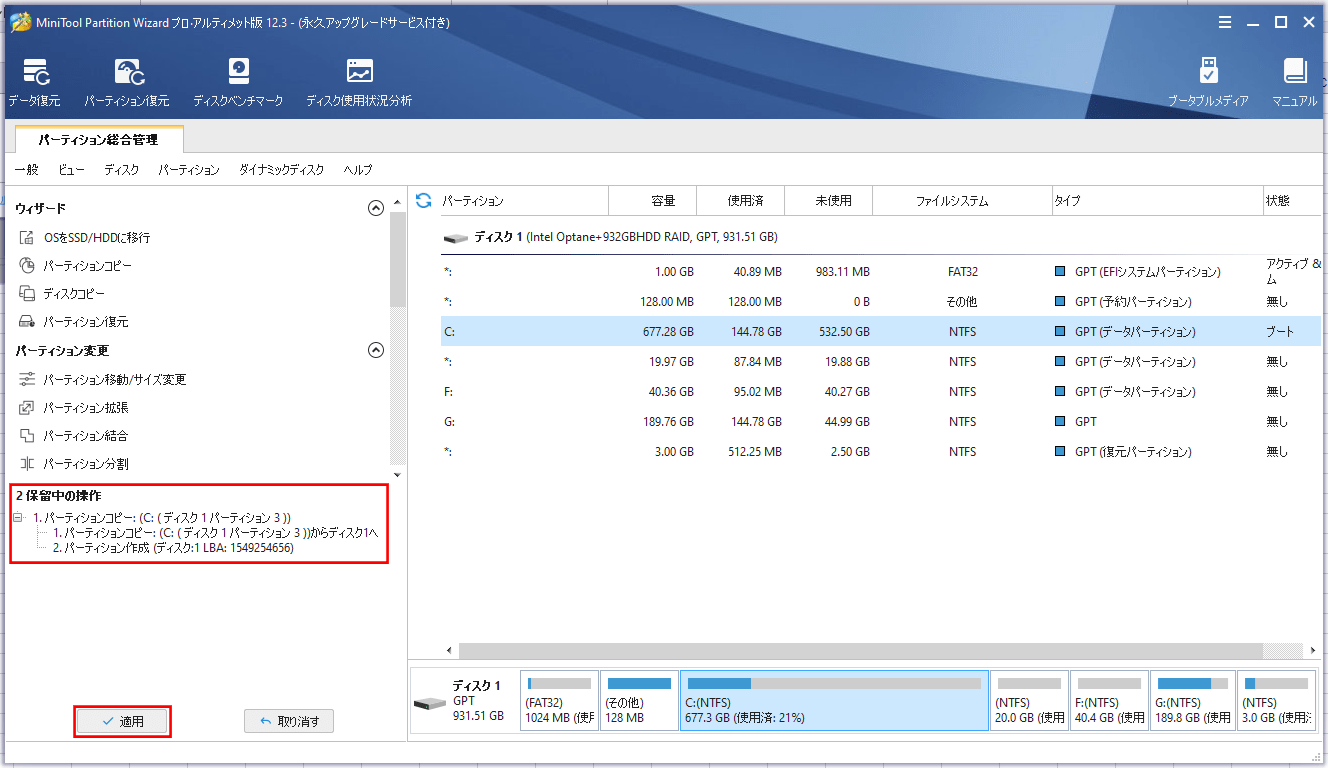1328x768 pixels.
Task: Click the (NTFS) 3.0 GB block in disk map
Action: (x=1276, y=700)
